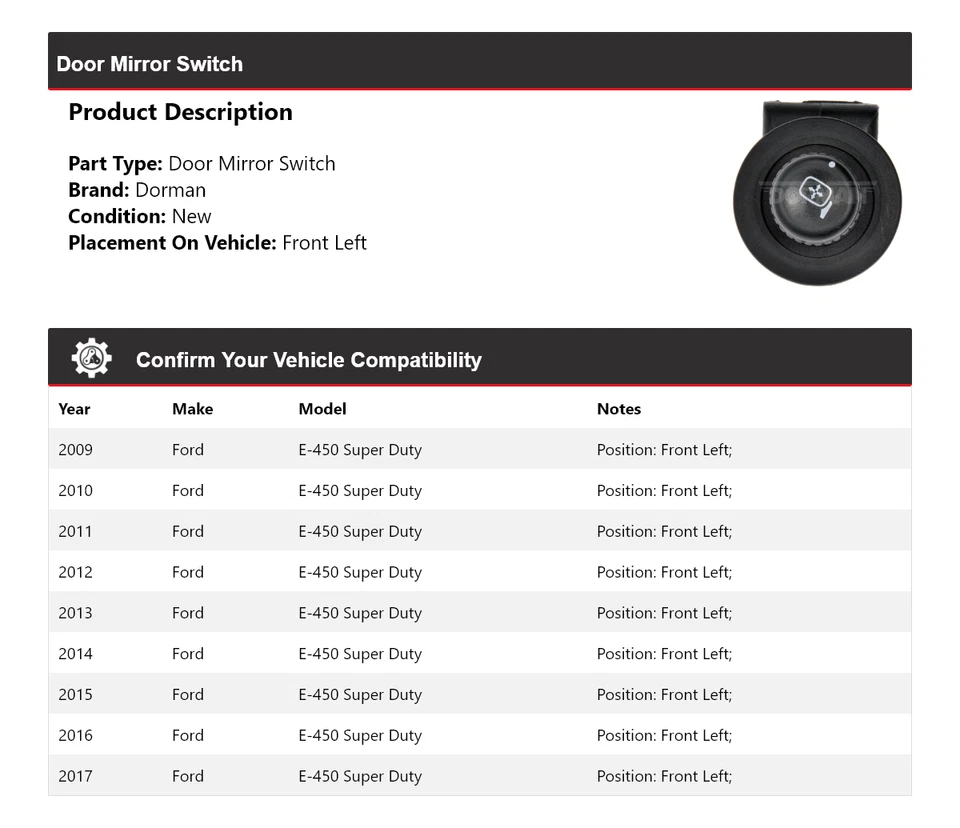Viewport: 960px width, 828px height.
Task: Click the E-450 Super Duty model in 2016 row
Action: (x=360, y=736)
